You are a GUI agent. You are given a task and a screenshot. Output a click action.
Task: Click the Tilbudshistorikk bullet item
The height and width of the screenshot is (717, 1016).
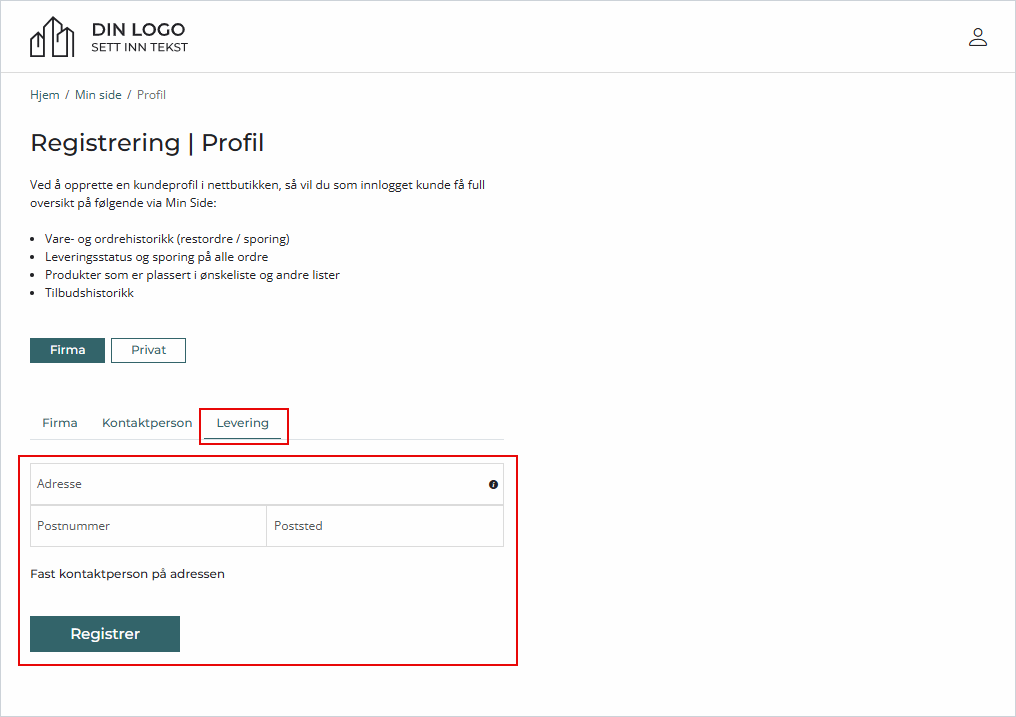89,293
